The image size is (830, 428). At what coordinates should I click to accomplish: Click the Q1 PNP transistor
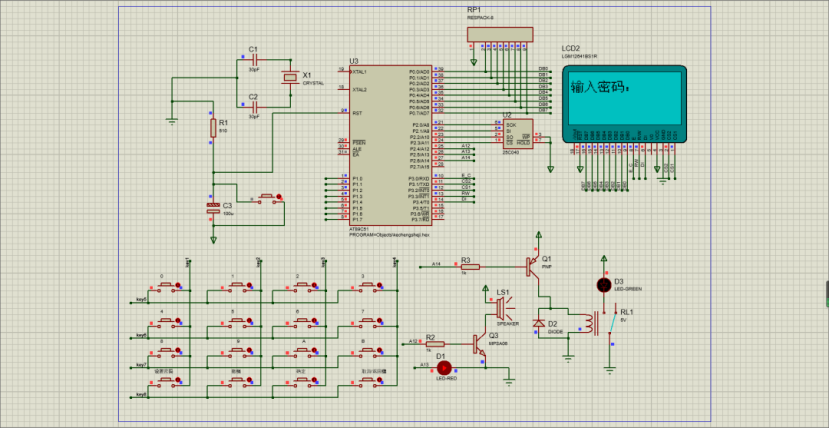click(531, 266)
